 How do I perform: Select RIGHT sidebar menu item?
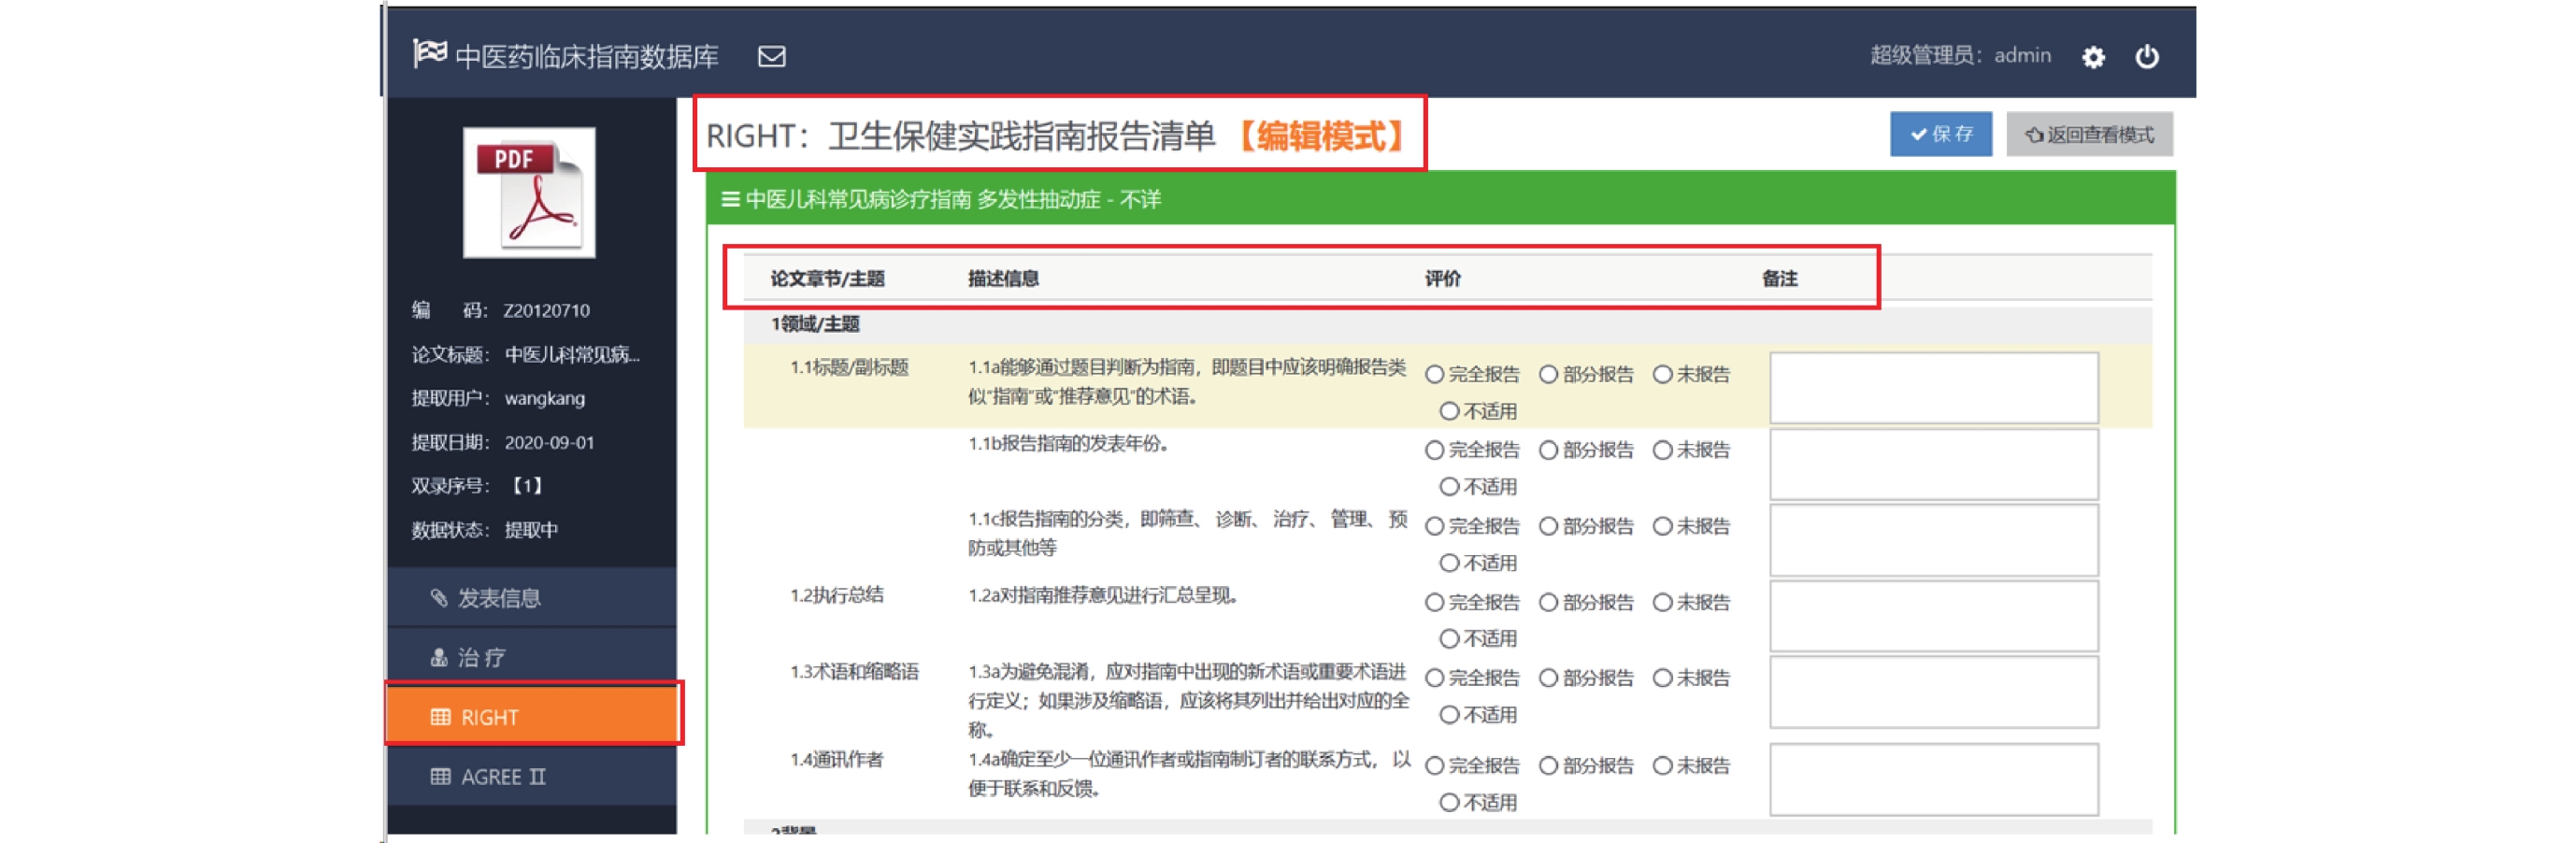[532, 716]
